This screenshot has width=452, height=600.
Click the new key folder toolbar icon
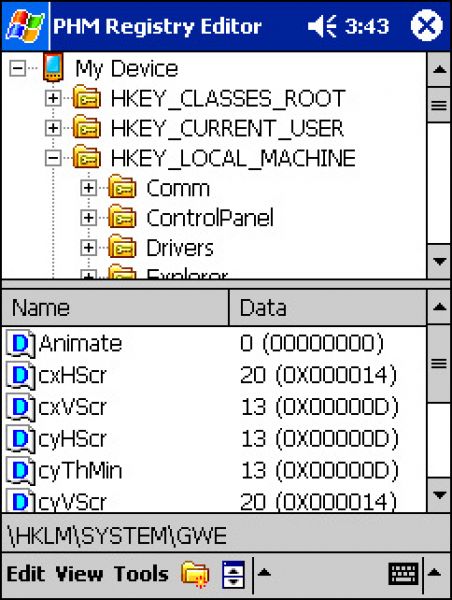tap(195, 574)
